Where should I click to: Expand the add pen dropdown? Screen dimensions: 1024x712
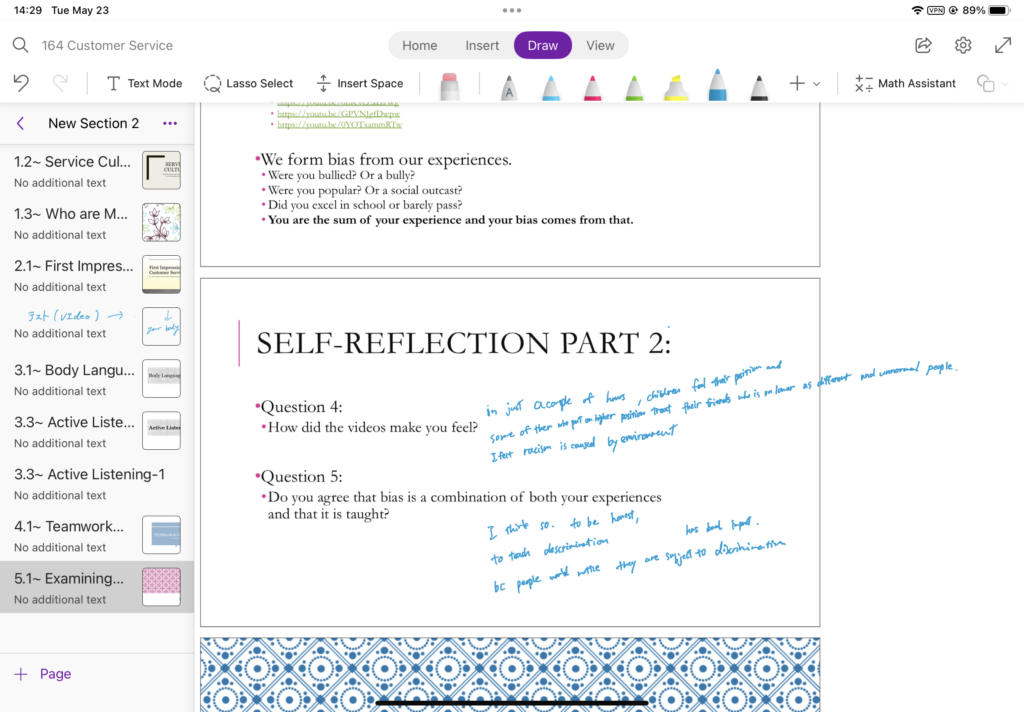click(x=805, y=84)
